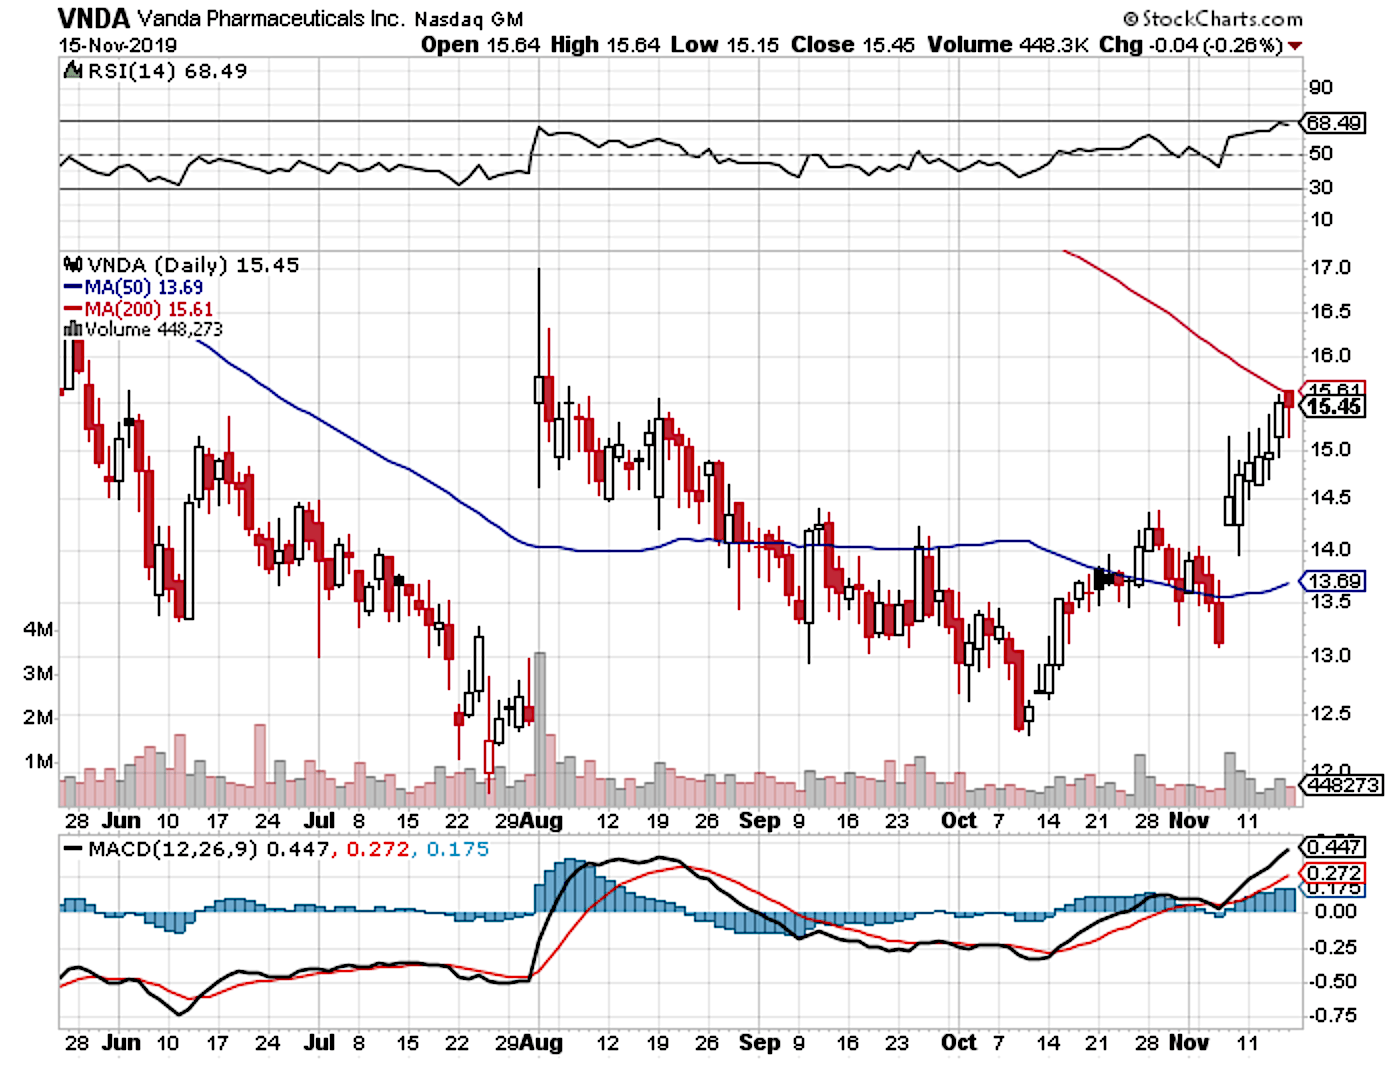This screenshot has width=1400, height=1066.
Task: Click the blue 0.175 histogram value in MACD legend
Action: (458, 849)
